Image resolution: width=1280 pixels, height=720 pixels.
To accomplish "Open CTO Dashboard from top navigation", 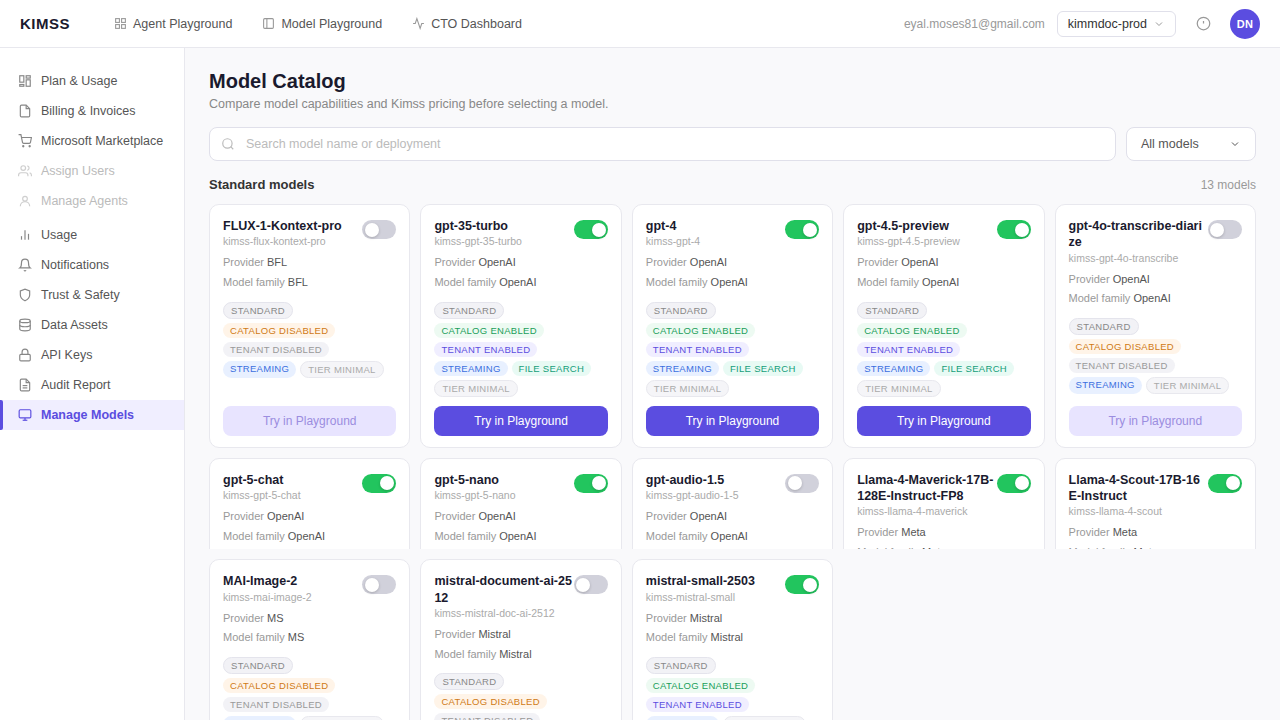I will pos(467,24).
